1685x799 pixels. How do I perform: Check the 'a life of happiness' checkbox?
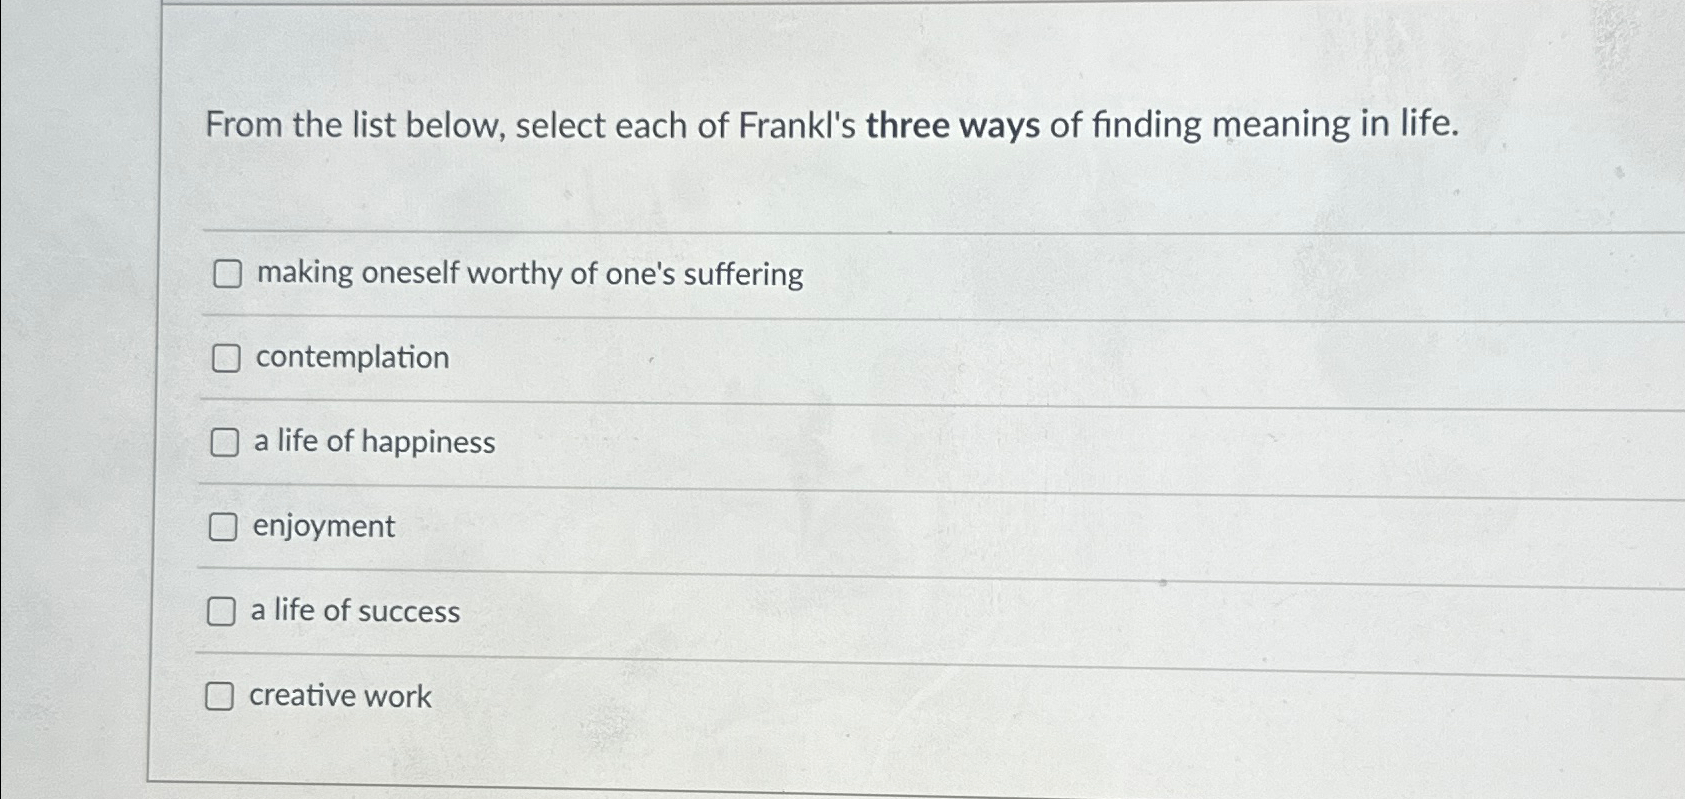[224, 443]
